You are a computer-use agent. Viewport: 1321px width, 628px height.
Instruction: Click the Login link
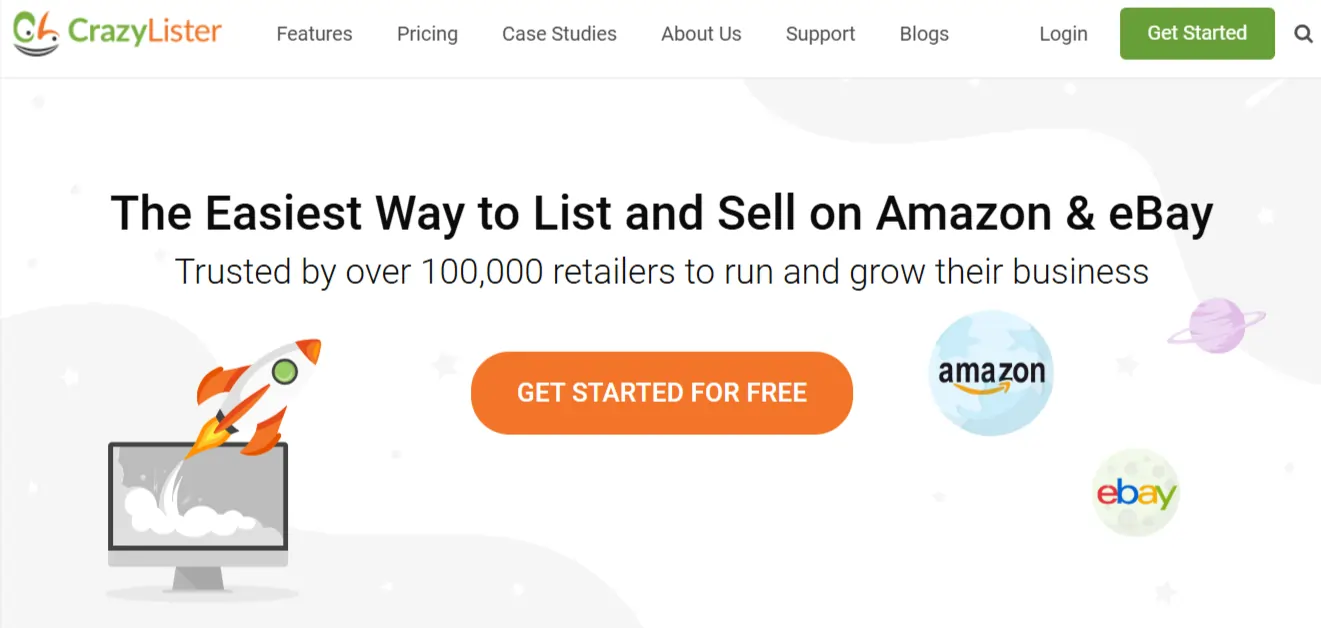click(1063, 34)
